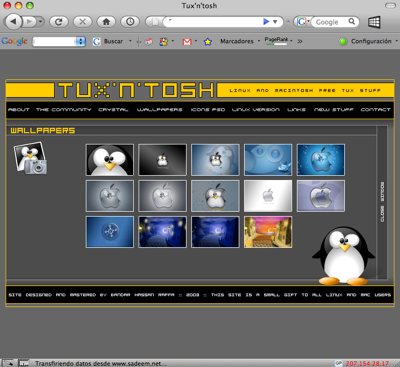Go to the Home page icon
This screenshot has height=367, width=400.
coord(106,22)
